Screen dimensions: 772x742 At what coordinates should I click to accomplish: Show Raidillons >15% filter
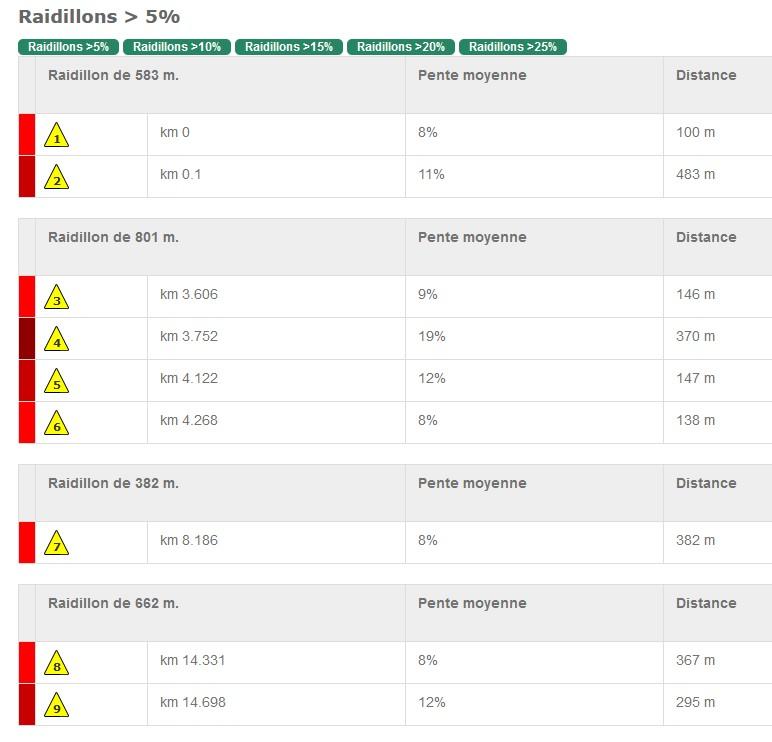[289, 47]
